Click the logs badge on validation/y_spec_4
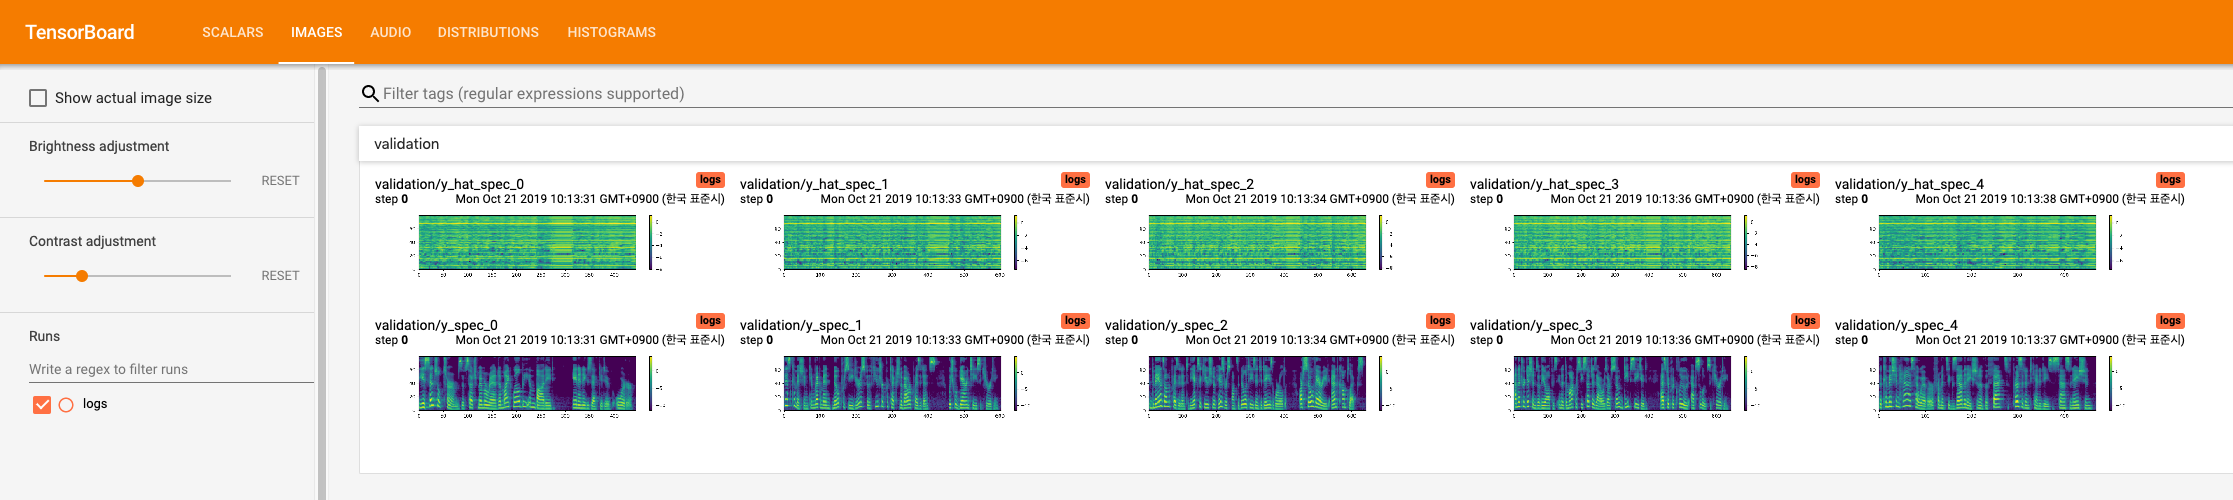Screen dimensions: 2233x500 (x=2170, y=321)
